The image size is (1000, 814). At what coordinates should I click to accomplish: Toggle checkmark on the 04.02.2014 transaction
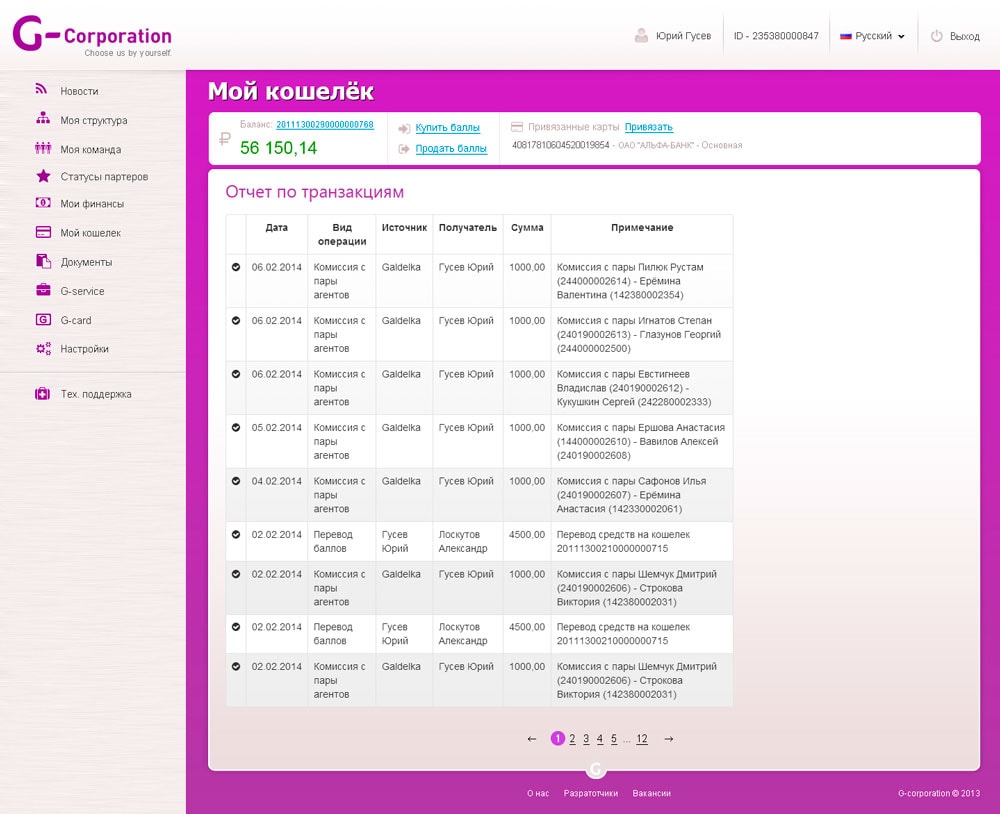coord(236,481)
